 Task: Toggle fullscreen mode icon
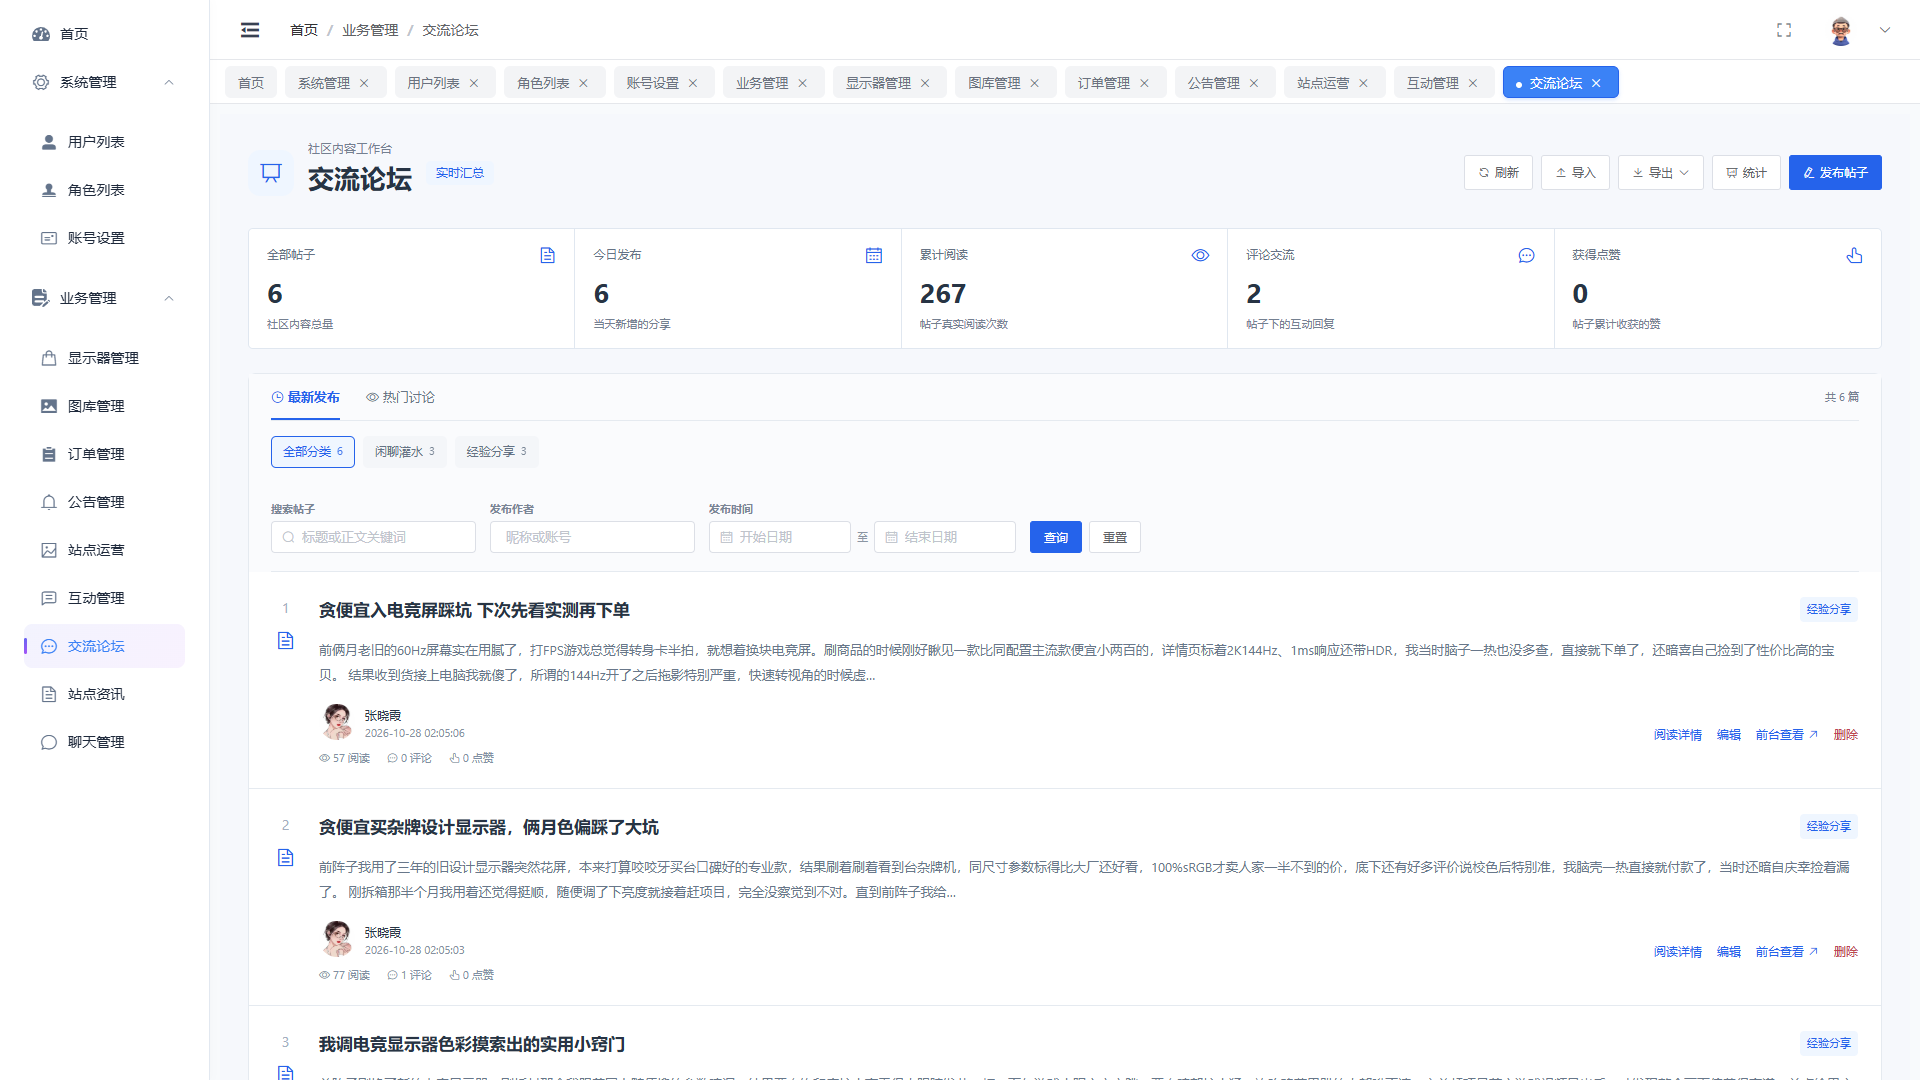(x=1784, y=30)
